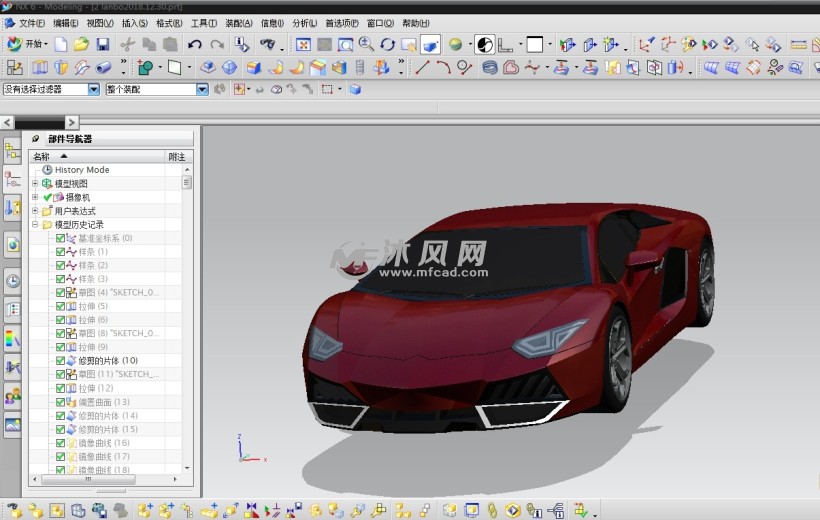Uncheck the 基准坐标系 (0) feature checkbox
Image resolution: width=820 pixels, height=520 pixels.
[x=60, y=238]
